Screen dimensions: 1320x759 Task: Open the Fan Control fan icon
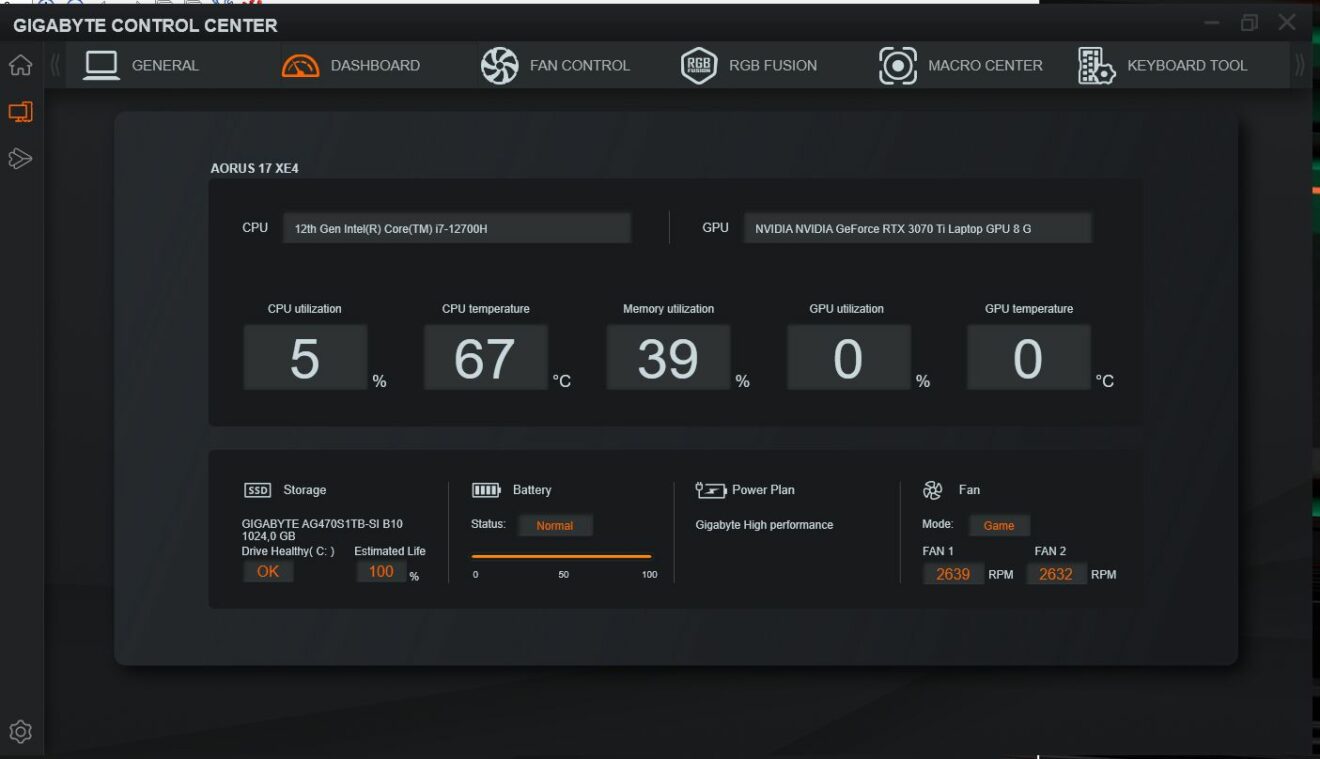pyautogui.click(x=499, y=64)
